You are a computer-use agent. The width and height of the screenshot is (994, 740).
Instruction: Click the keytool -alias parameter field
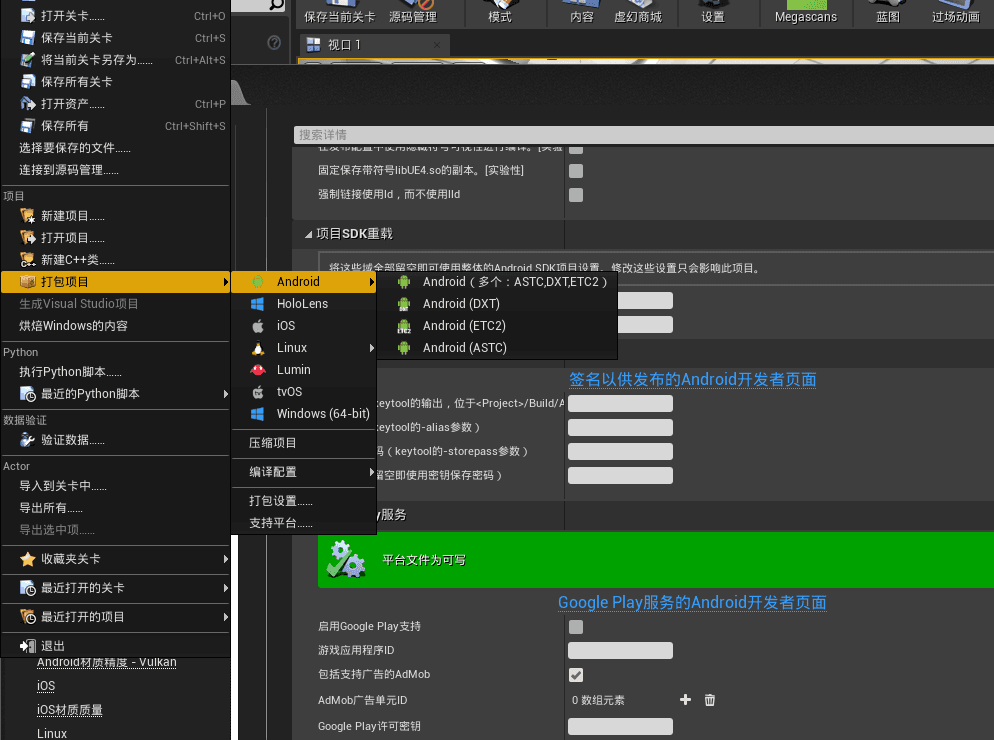(x=620, y=427)
